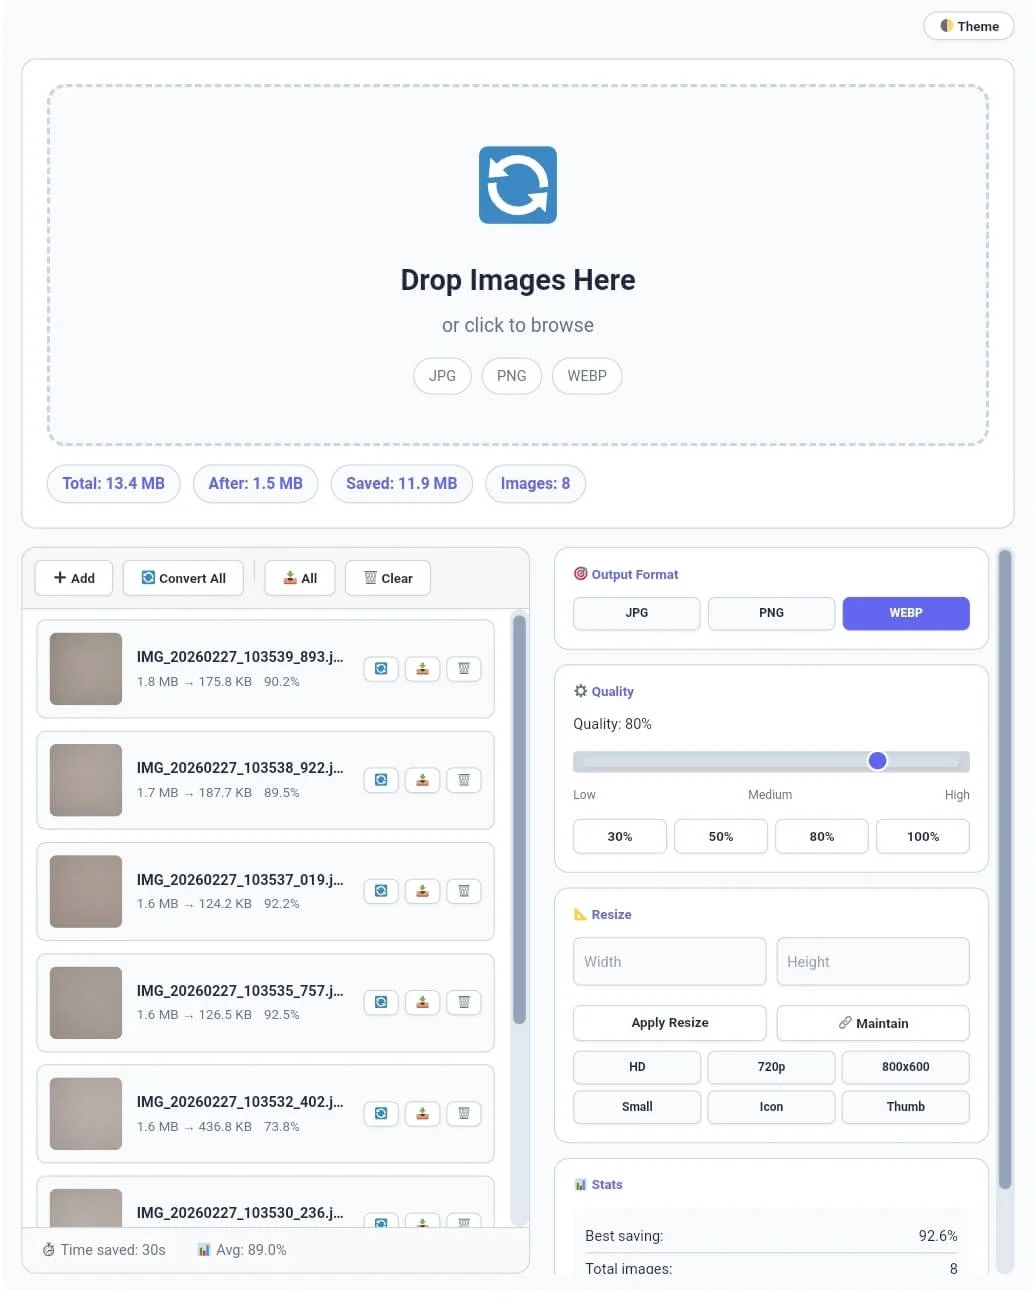Choose the 30% quality preset
1036x1306 pixels.
coord(619,836)
